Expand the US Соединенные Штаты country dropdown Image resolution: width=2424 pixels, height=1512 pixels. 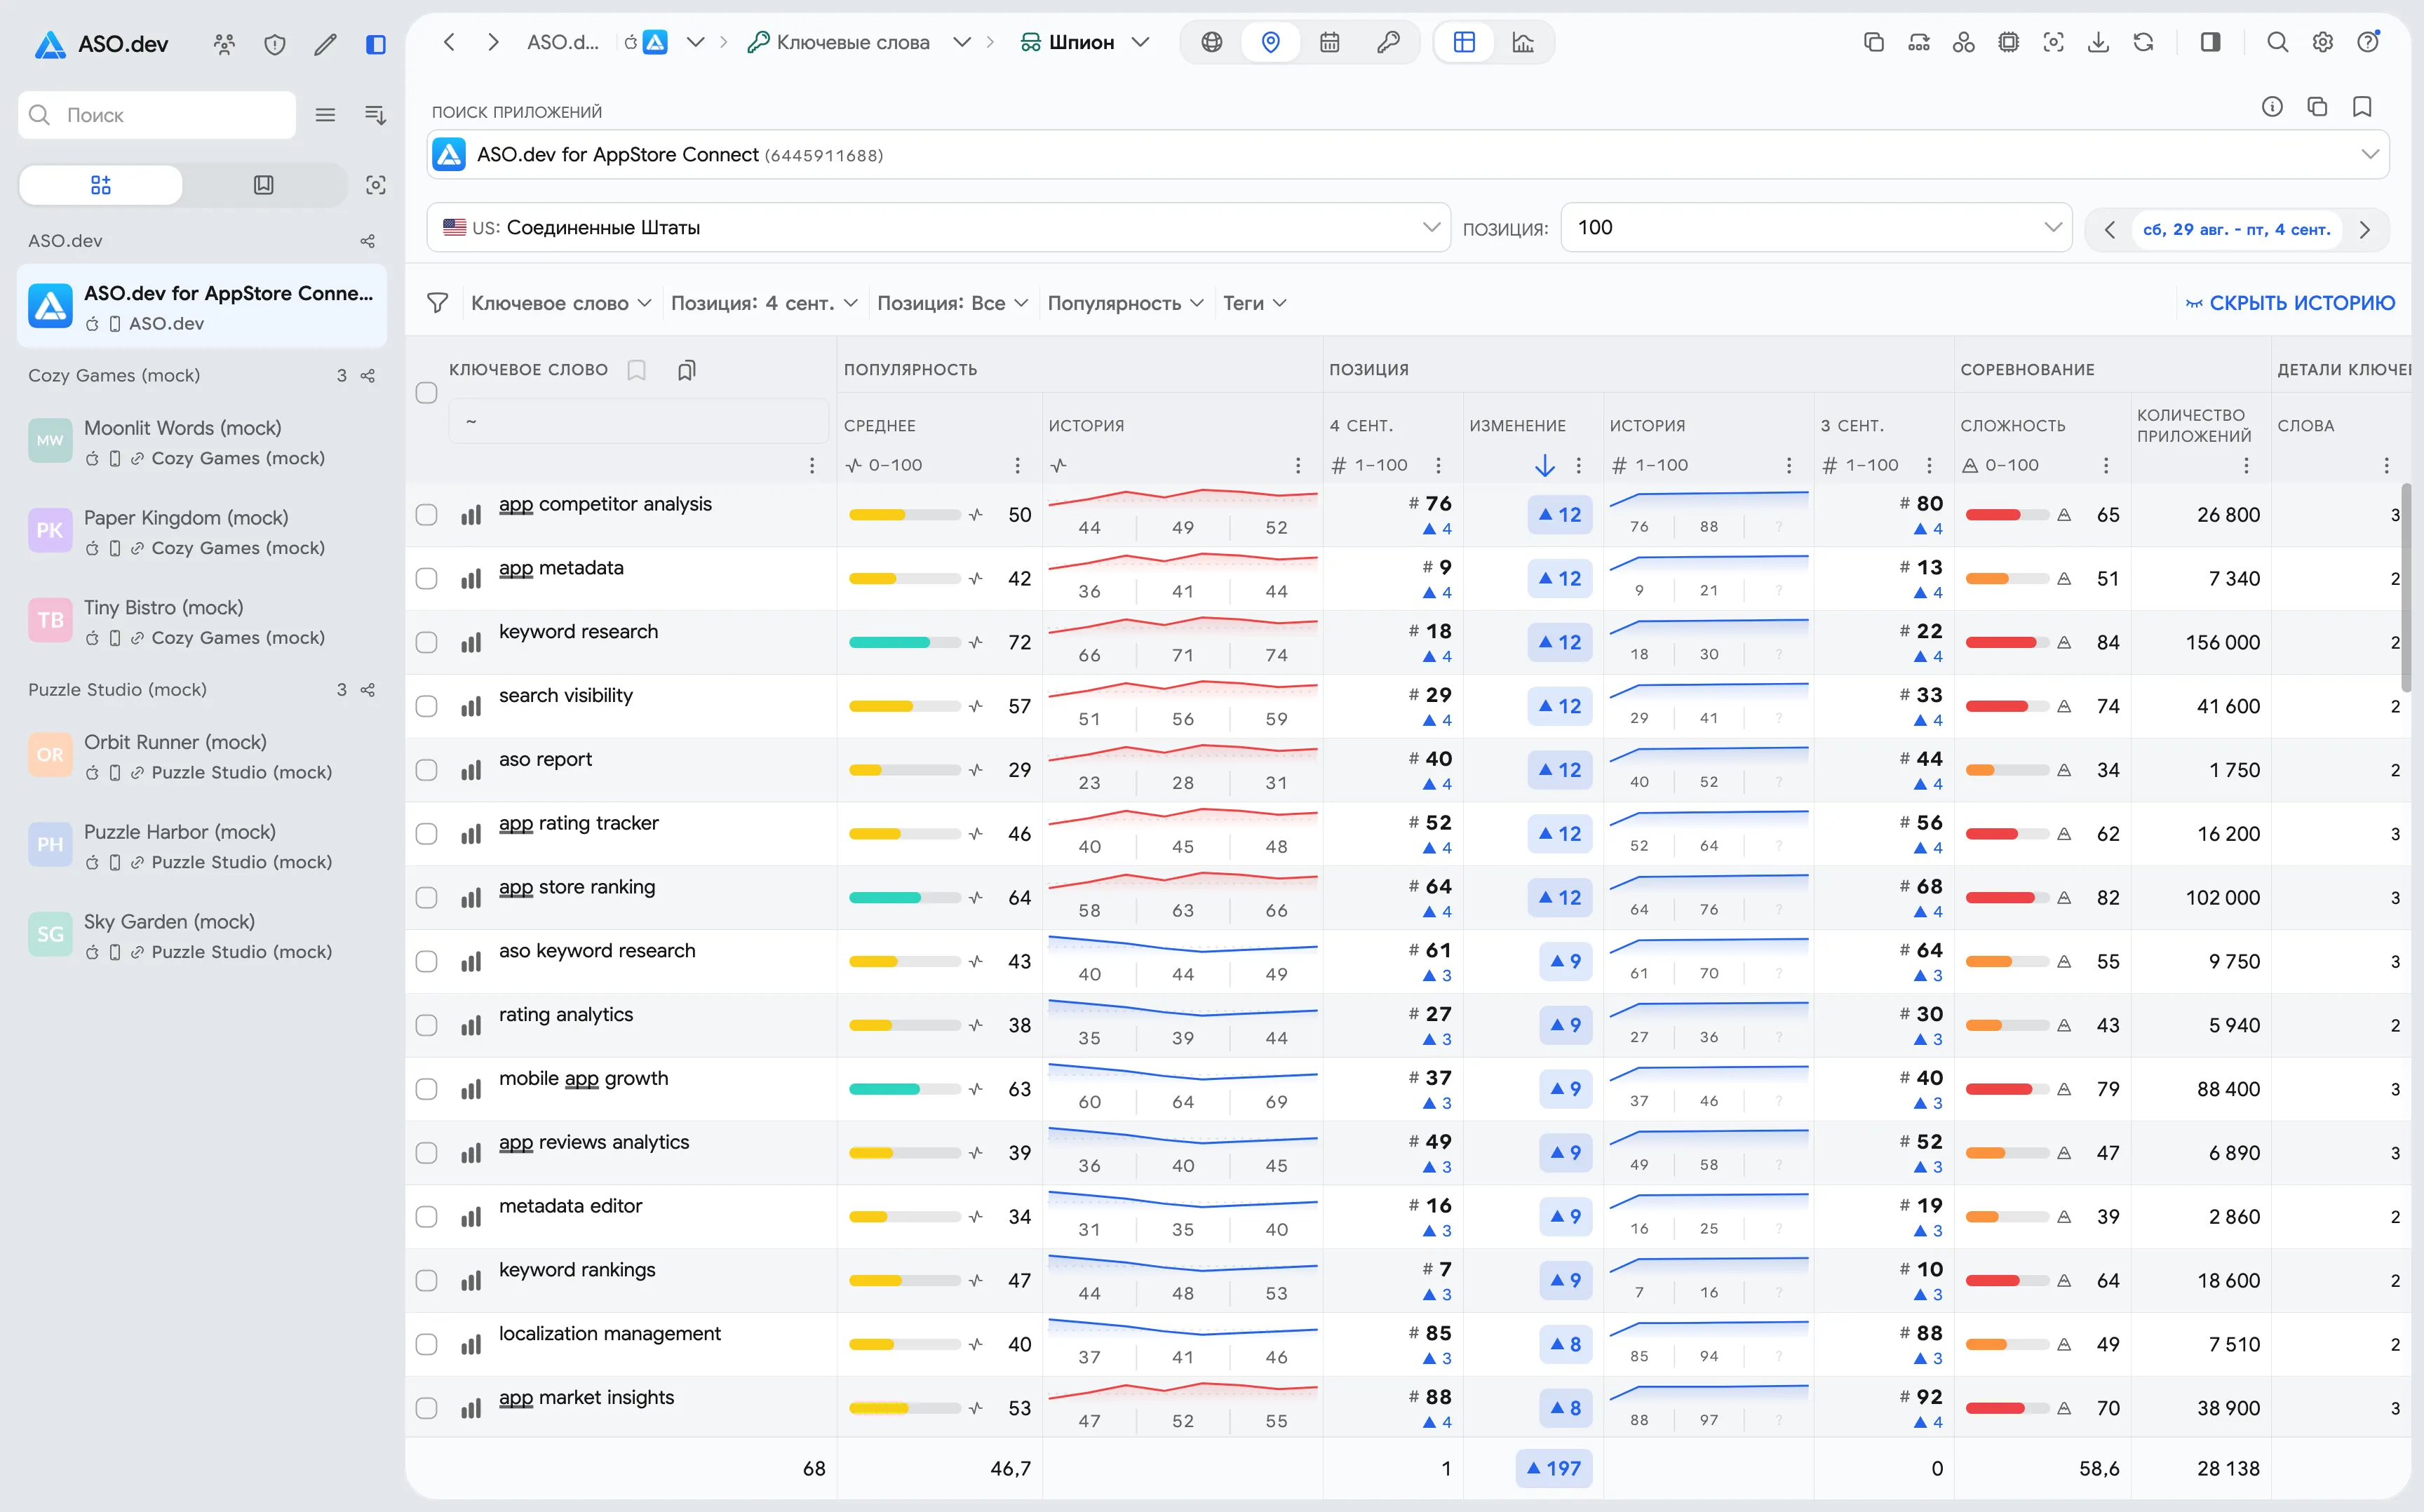[x=938, y=228]
